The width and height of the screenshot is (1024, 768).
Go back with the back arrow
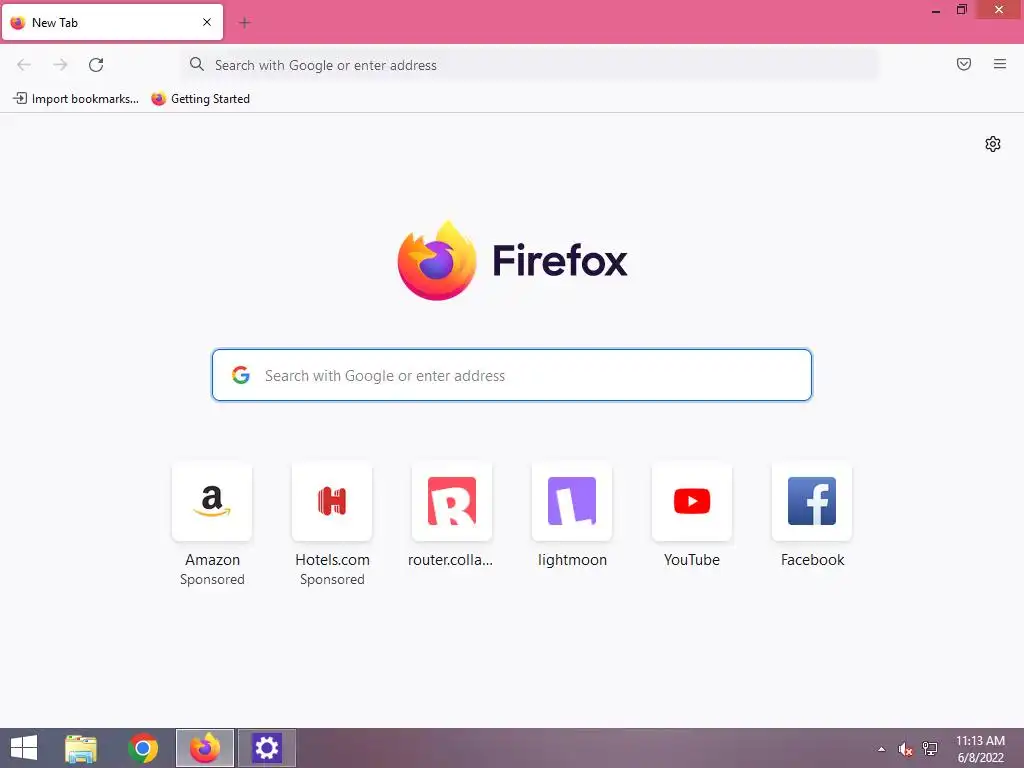click(x=24, y=65)
